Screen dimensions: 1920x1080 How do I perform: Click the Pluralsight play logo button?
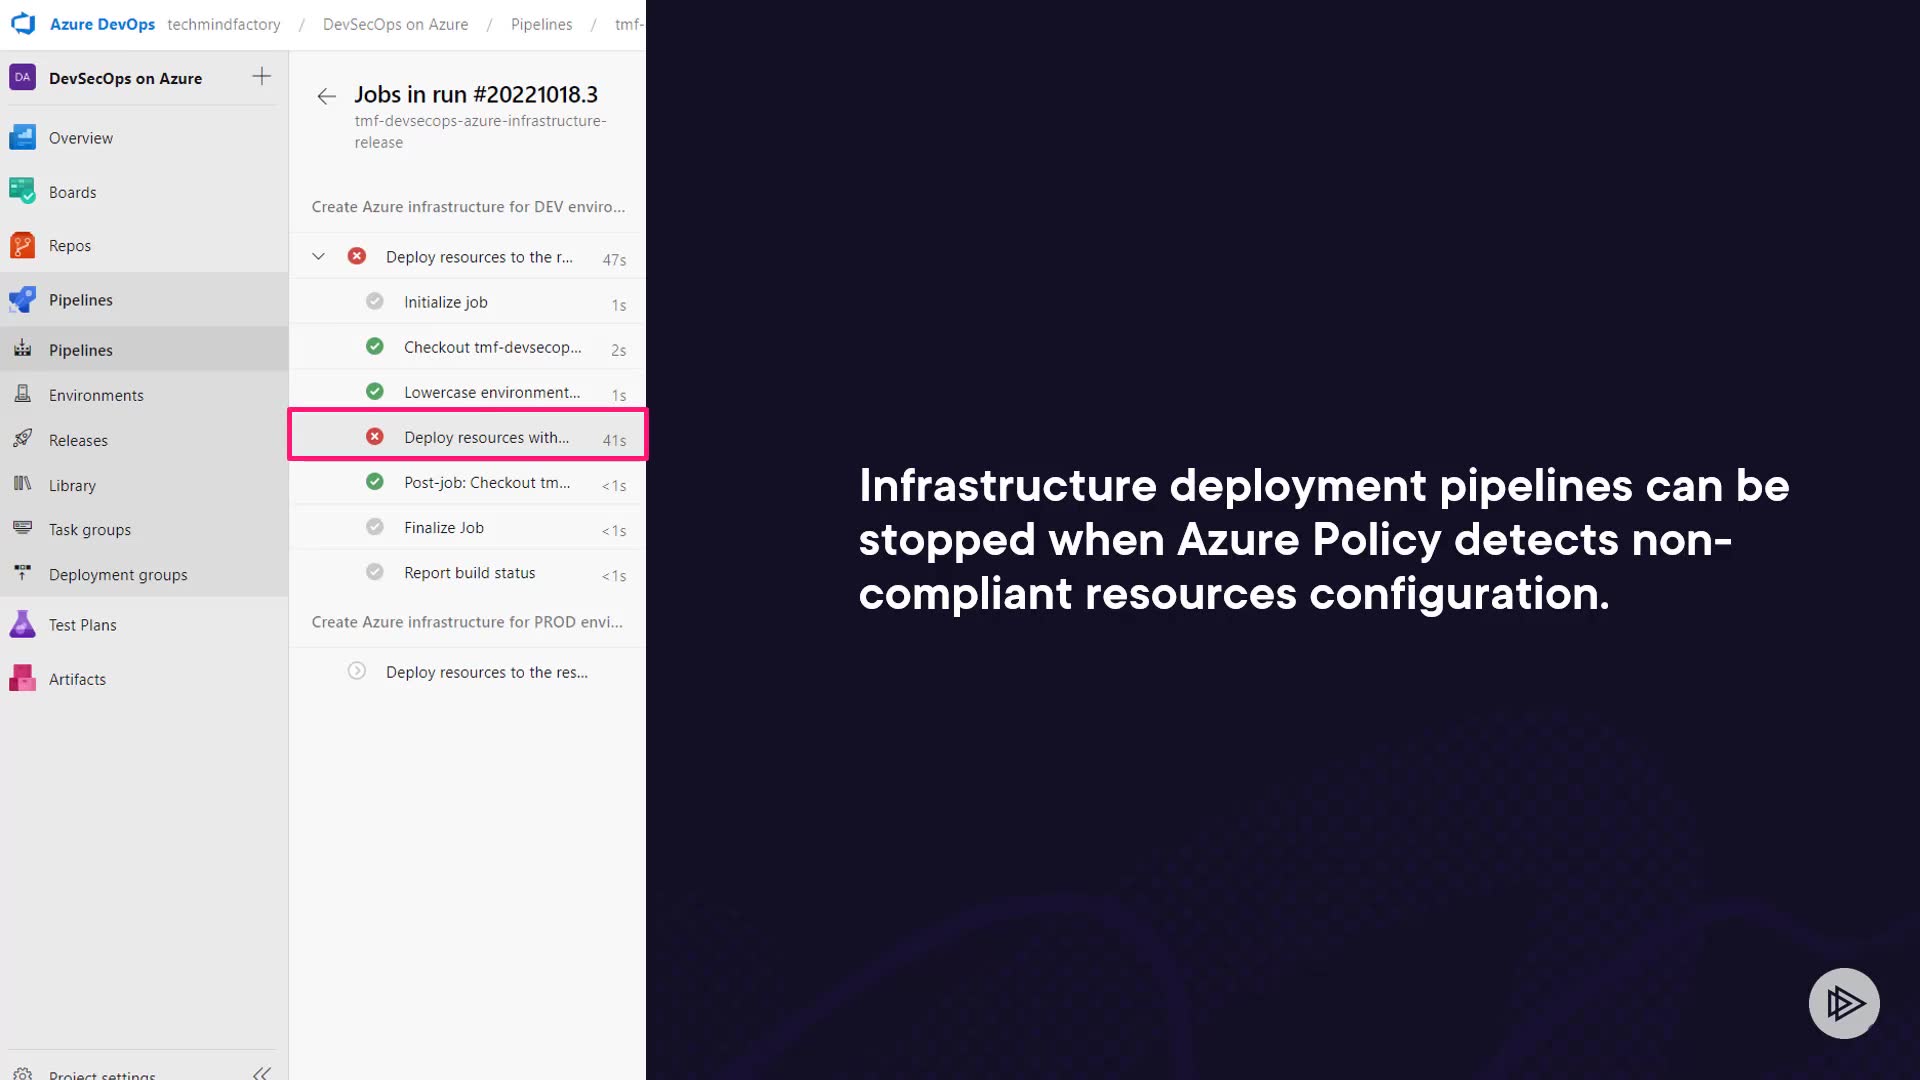pyautogui.click(x=1843, y=1002)
